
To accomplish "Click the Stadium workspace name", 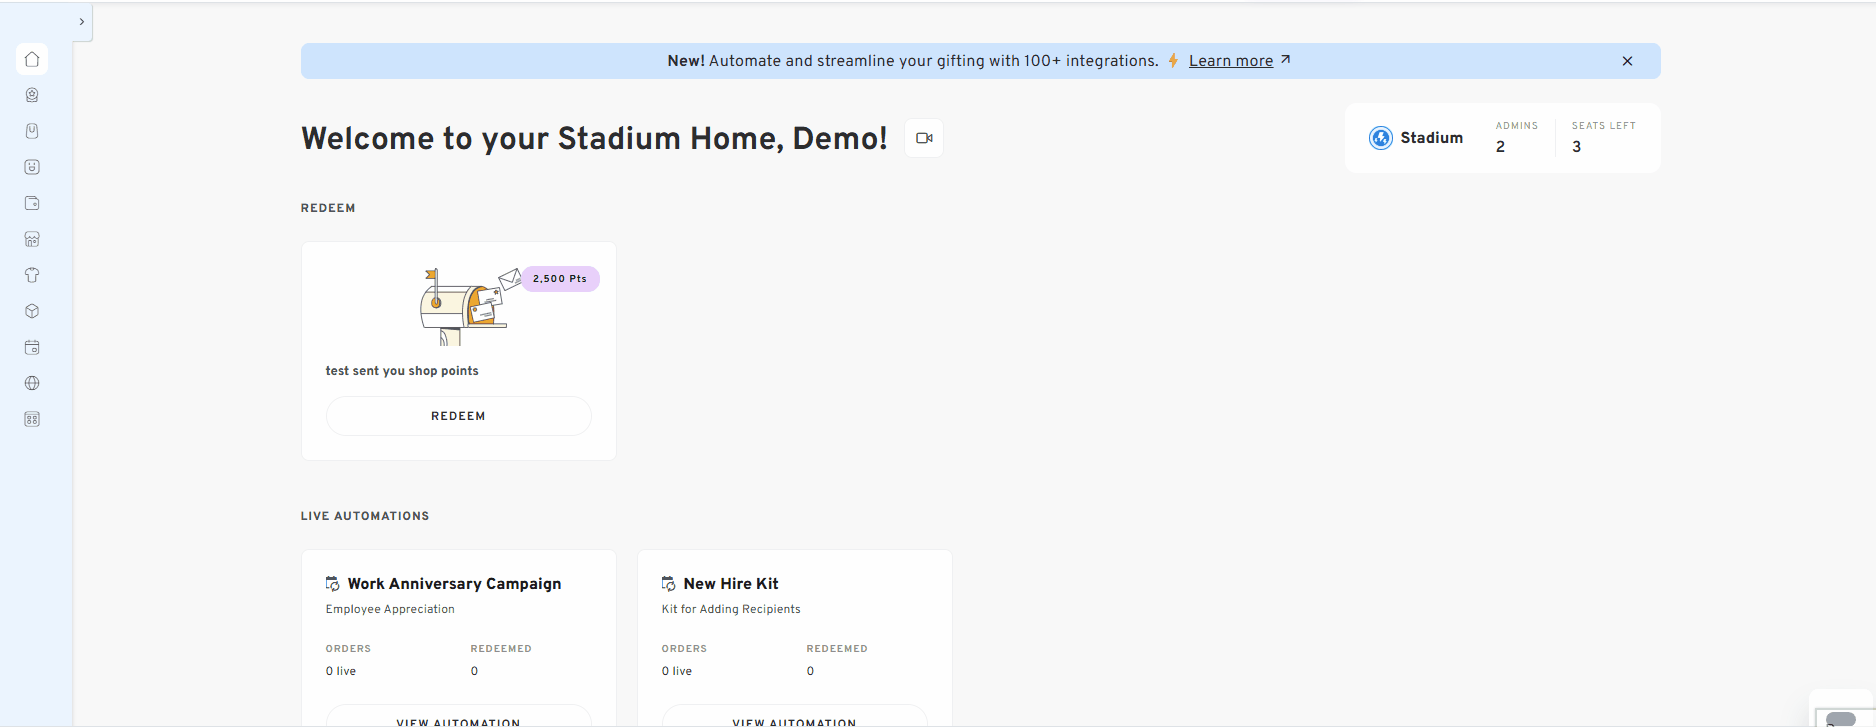I will [1431, 138].
